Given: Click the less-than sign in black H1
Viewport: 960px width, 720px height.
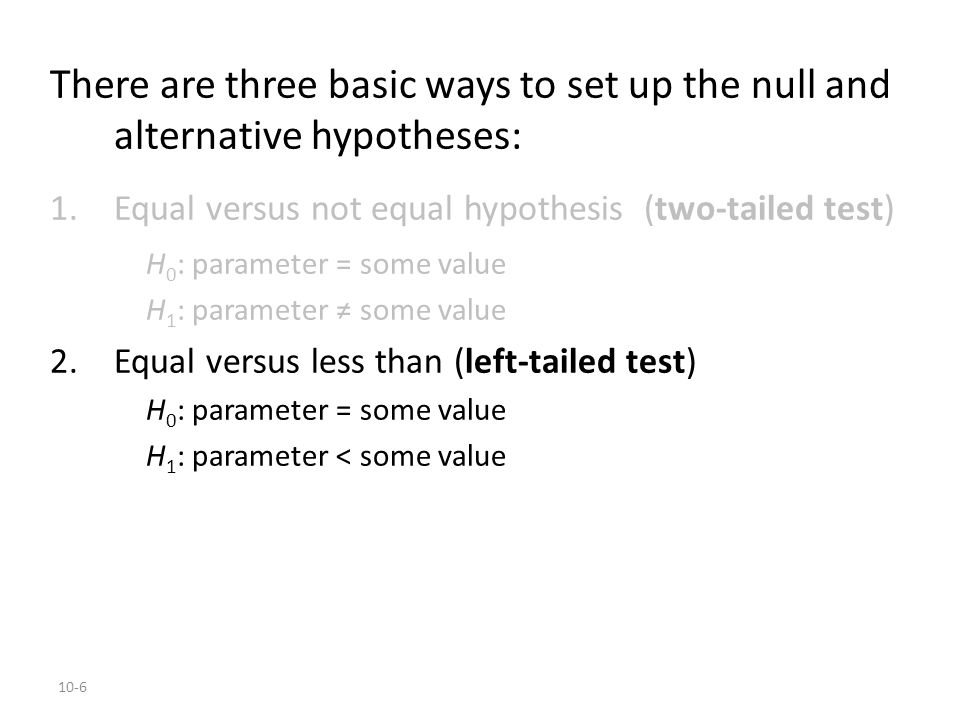Looking at the screenshot, I should point(343,457).
